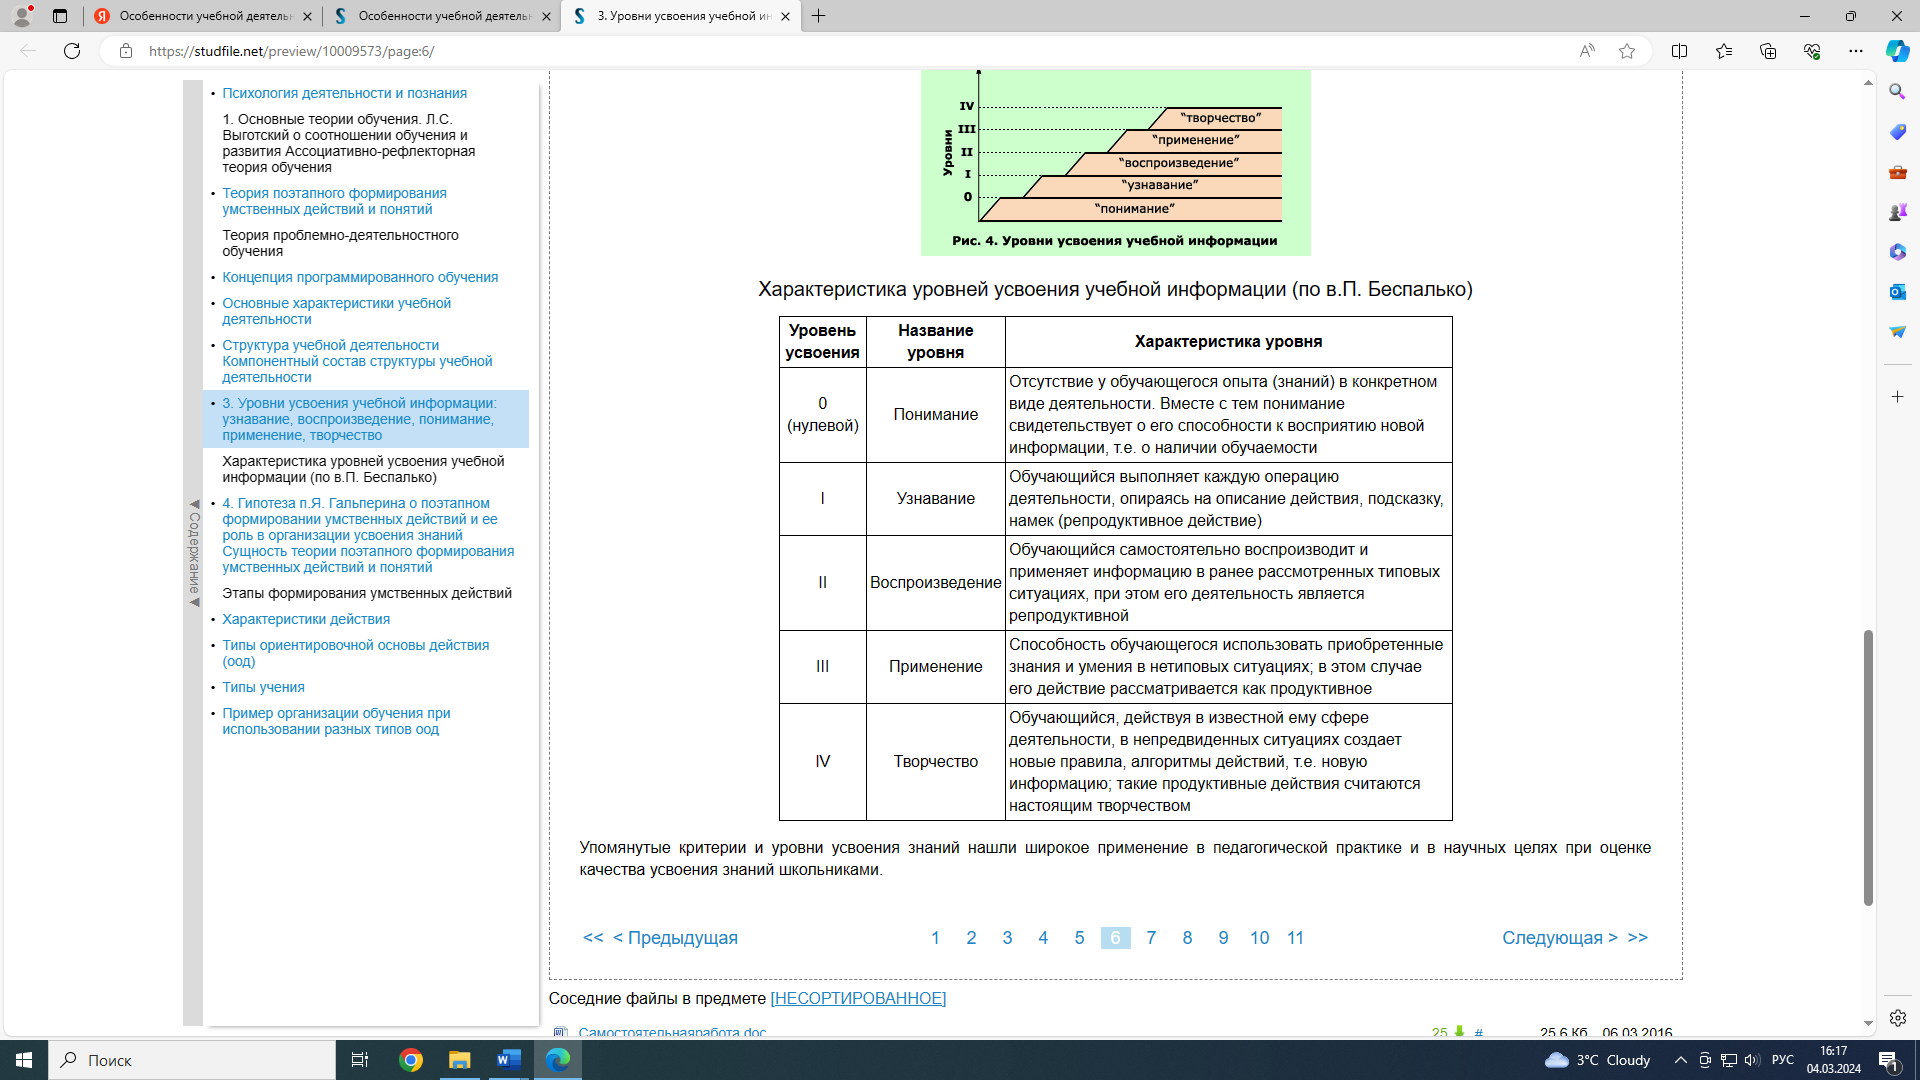This screenshot has height=1080, width=1920.
Task: Open 'Психология деятельности и познания' link
Action: [x=344, y=93]
